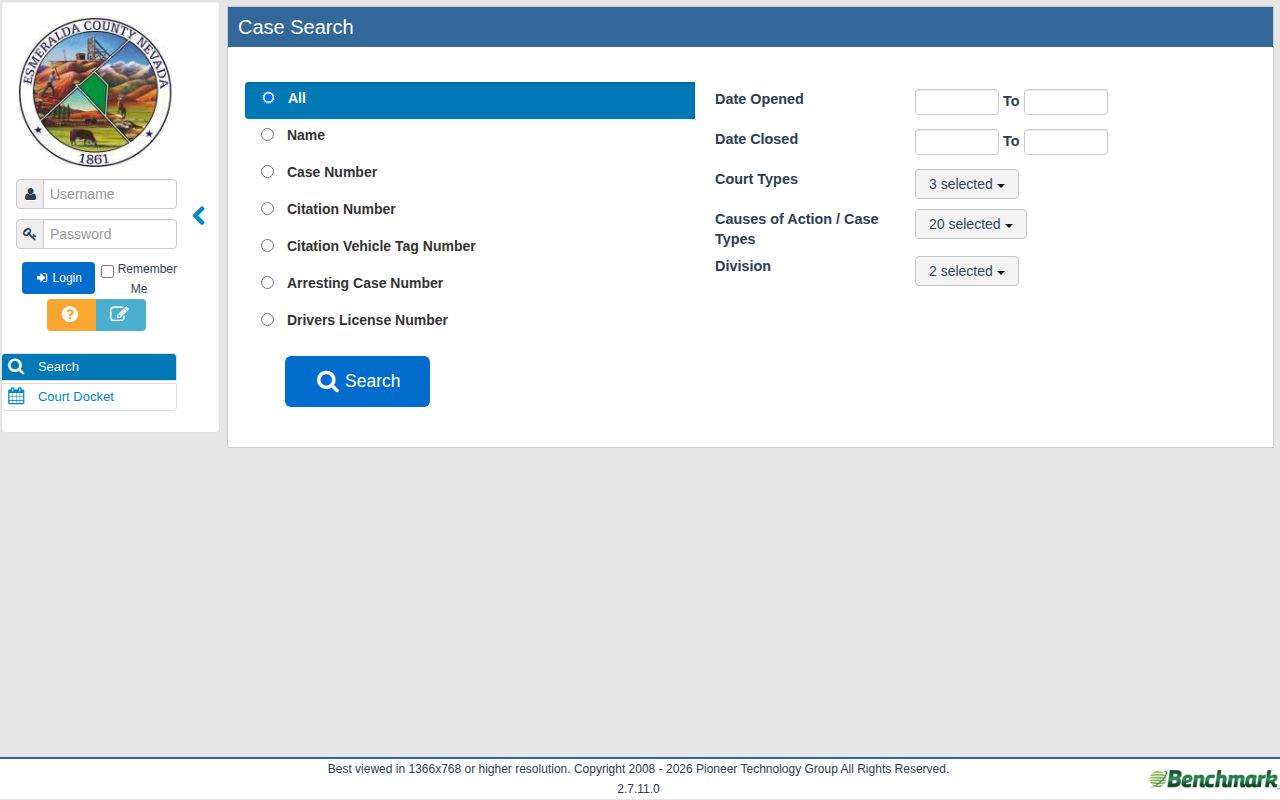This screenshot has width=1280, height=800.
Task: Open the Court Types dropdown
Action: 967,184
